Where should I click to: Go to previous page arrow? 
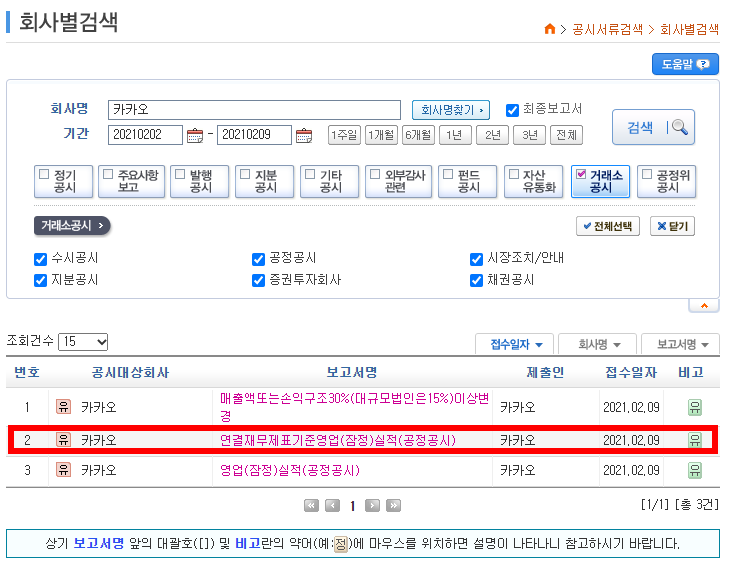[332, 505]
